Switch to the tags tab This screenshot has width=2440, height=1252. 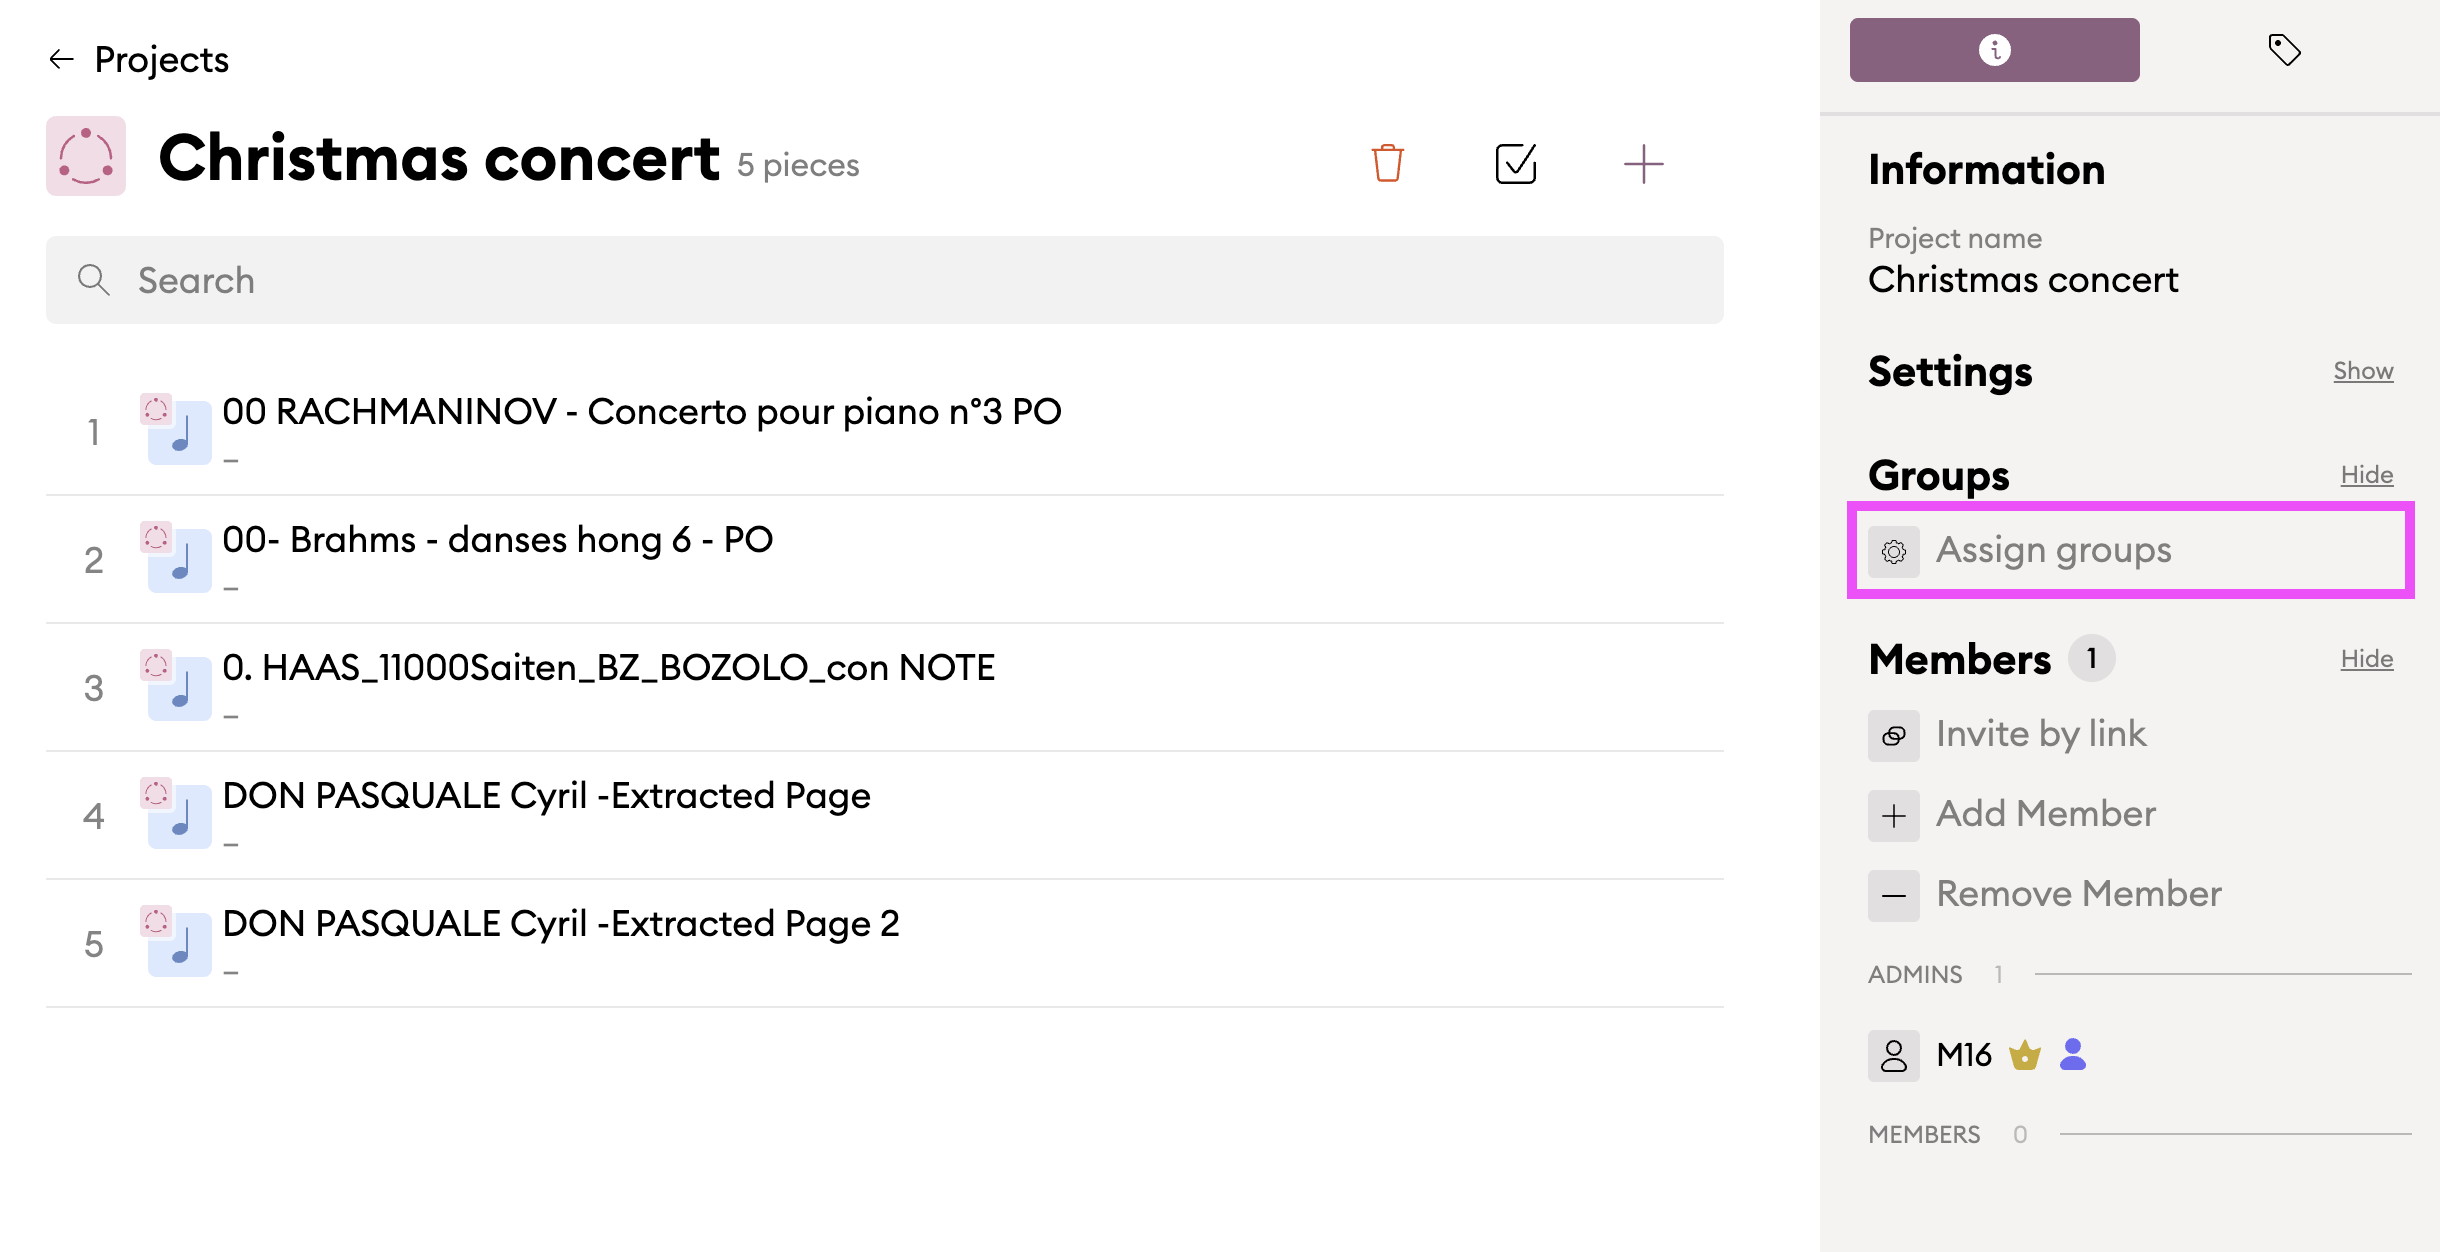coord(2284,50)
